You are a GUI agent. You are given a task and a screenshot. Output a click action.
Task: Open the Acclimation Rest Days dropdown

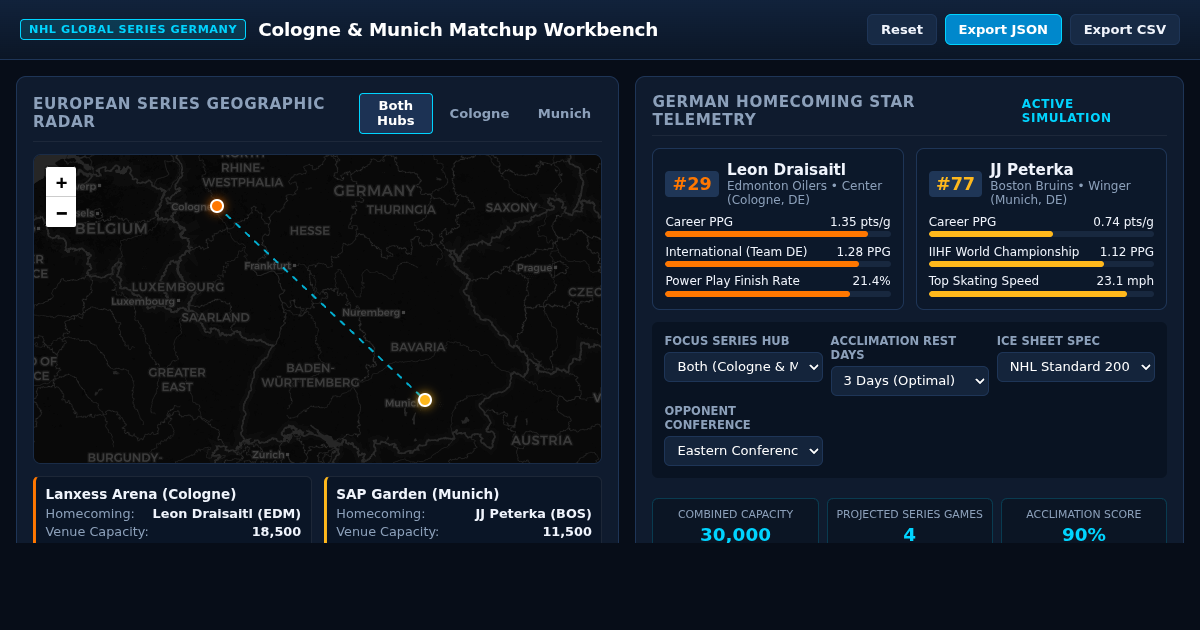pos(909,381)
